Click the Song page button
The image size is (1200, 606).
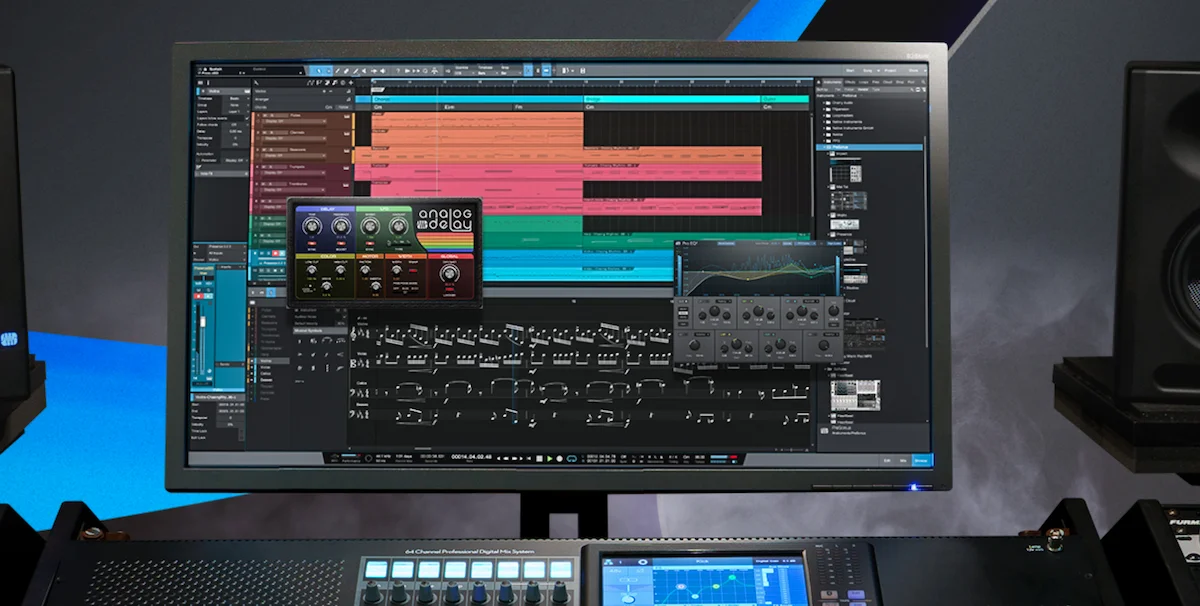pos(868,70)
